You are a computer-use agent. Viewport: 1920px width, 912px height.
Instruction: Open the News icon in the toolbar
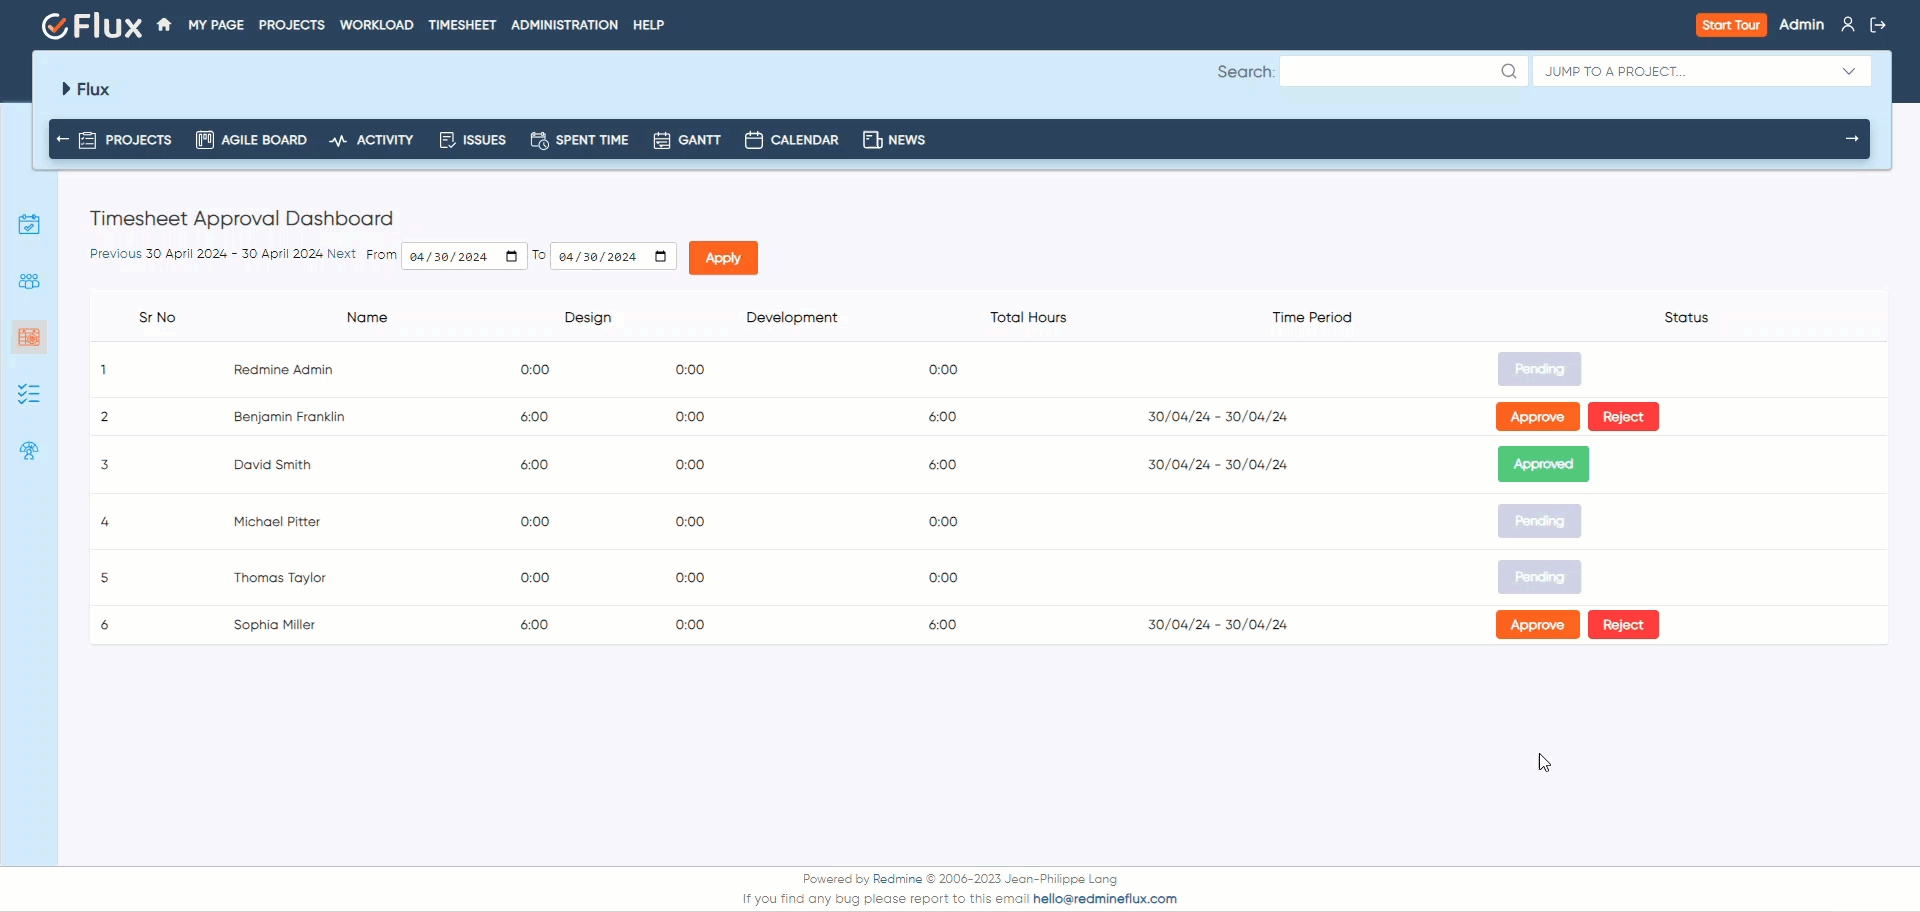pos(871,140)
